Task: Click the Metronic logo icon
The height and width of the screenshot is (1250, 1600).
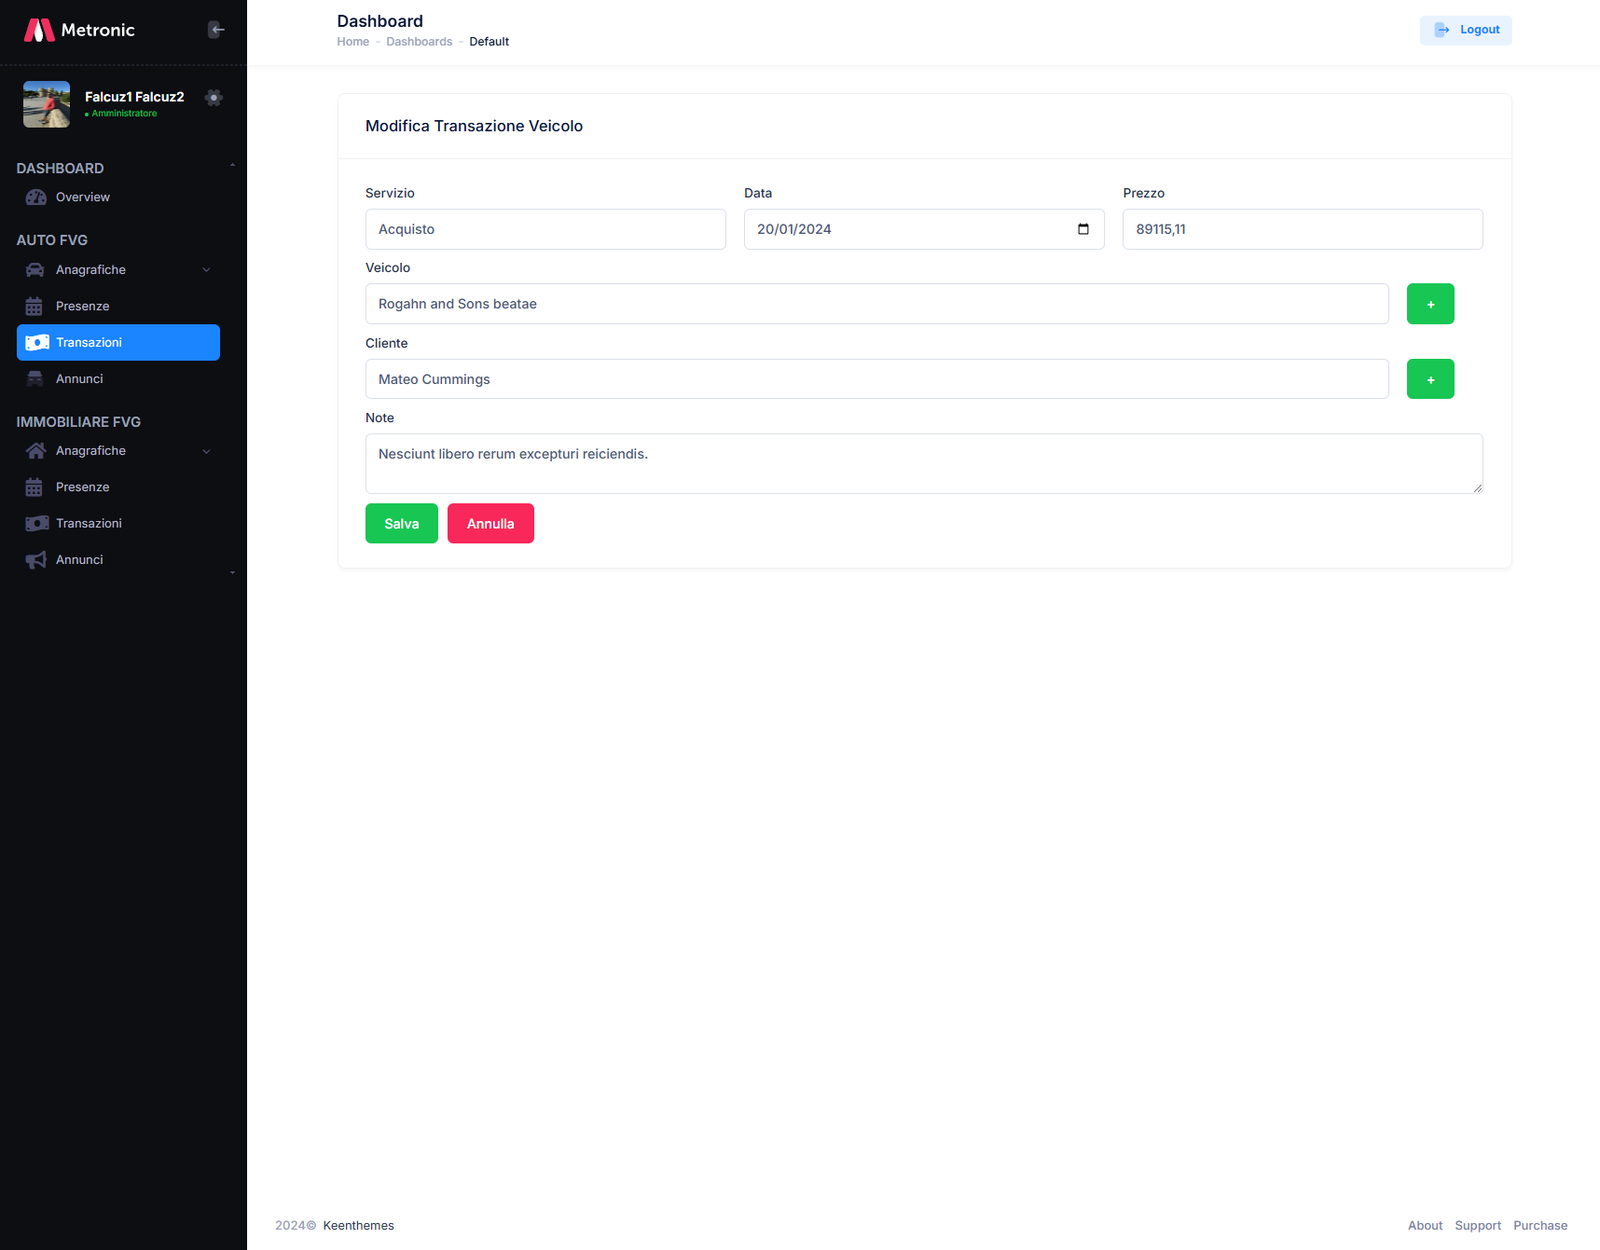Action: (x=39, y=30)
